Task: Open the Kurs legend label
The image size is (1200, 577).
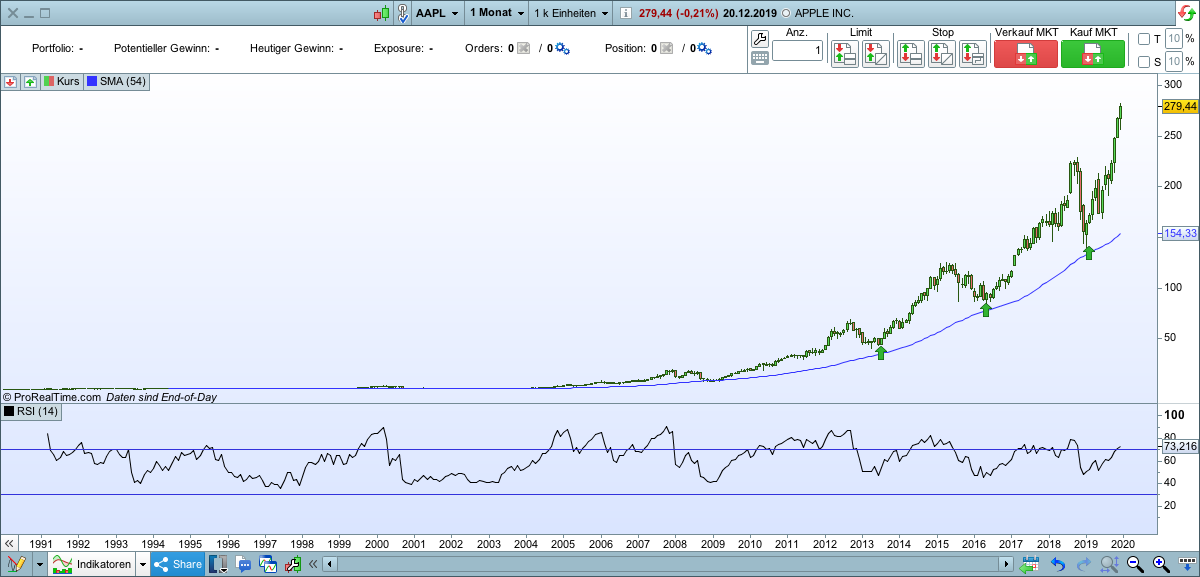Action: coord(61,81)
